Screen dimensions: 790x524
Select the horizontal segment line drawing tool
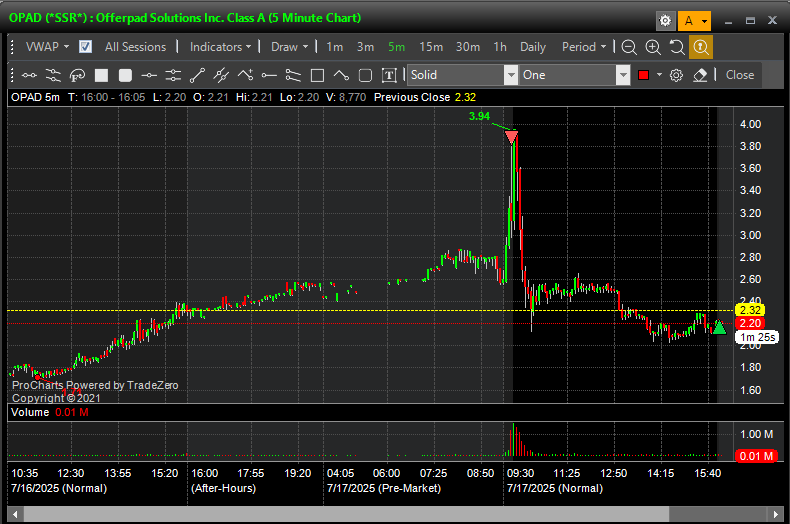click(29, 76)
